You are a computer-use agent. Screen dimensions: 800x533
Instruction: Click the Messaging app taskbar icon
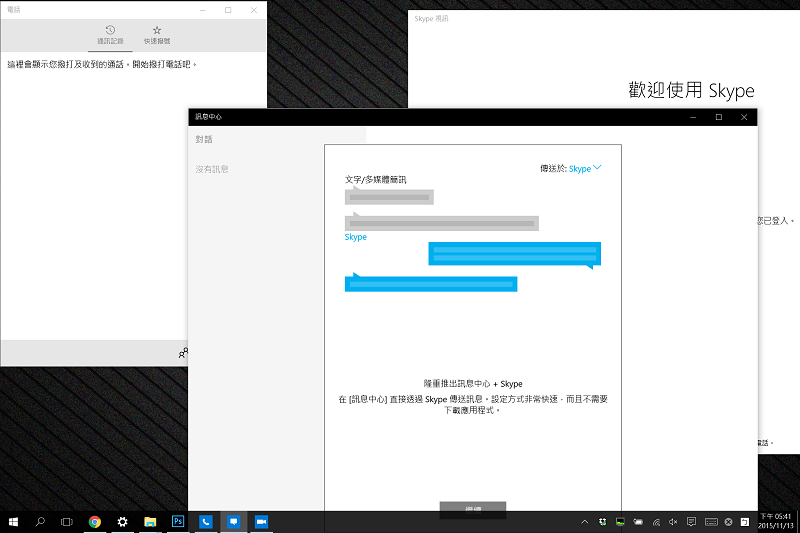click(x=234, y=522)
